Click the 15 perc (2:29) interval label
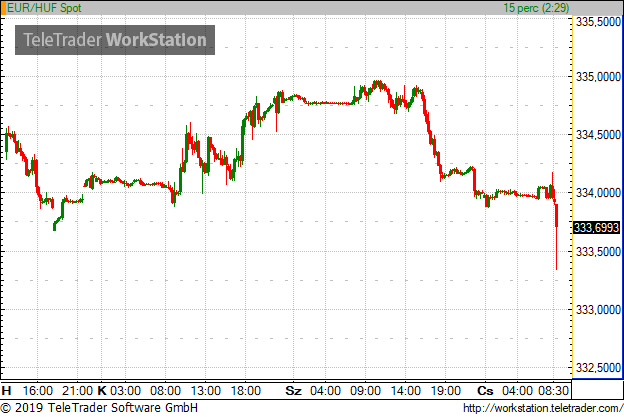Screen dimensions: 624x417 (x=536, y=8)
